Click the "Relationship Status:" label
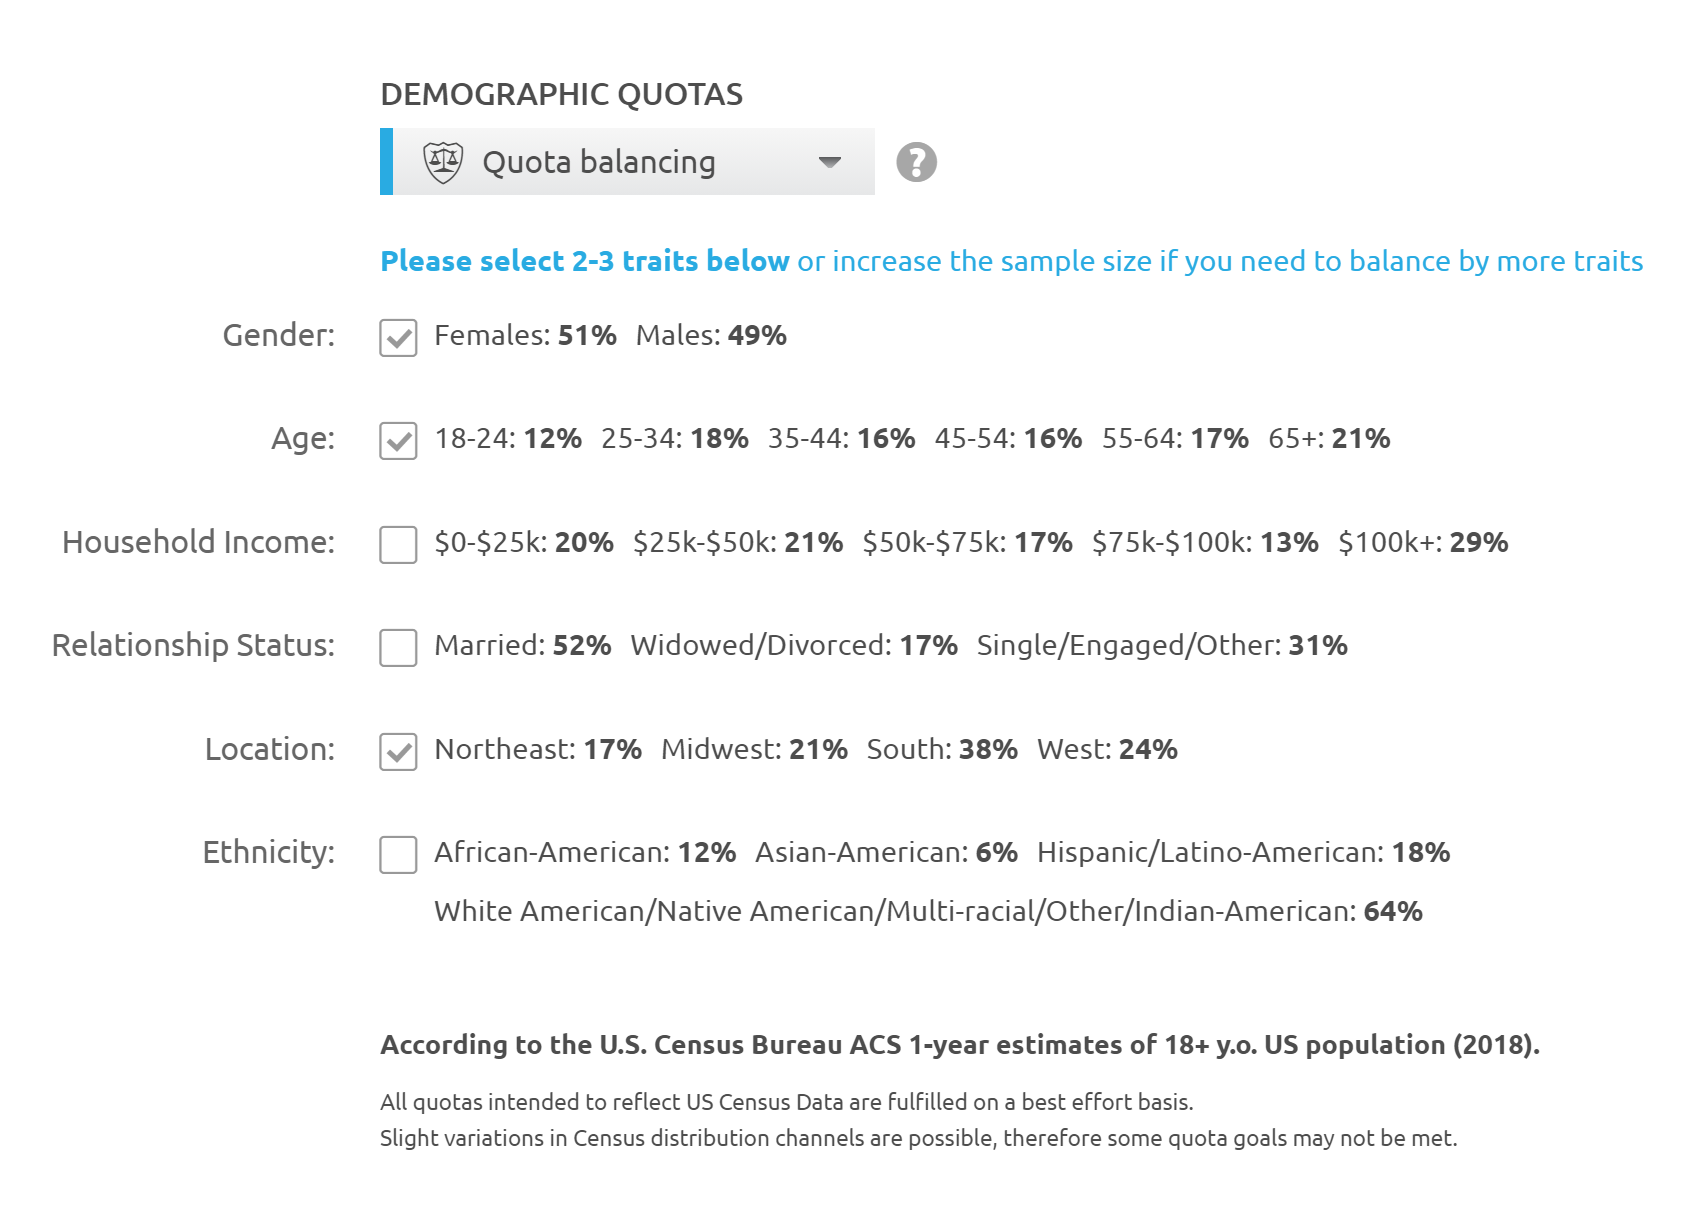The image size is (1687, 1217). point(193,645)
